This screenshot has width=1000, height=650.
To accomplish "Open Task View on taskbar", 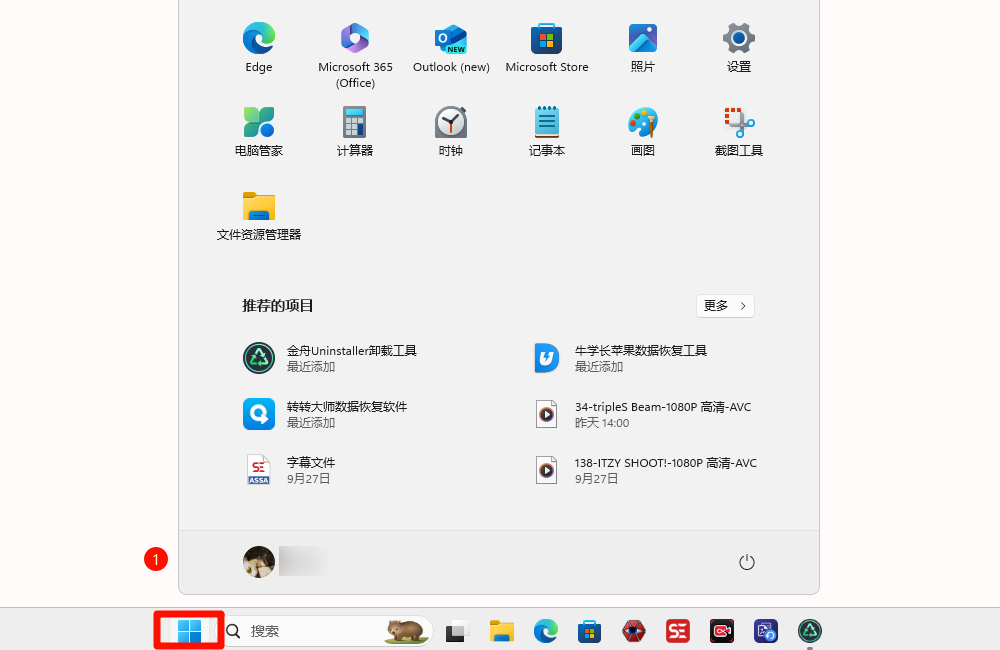I will [x=457, y=631].
